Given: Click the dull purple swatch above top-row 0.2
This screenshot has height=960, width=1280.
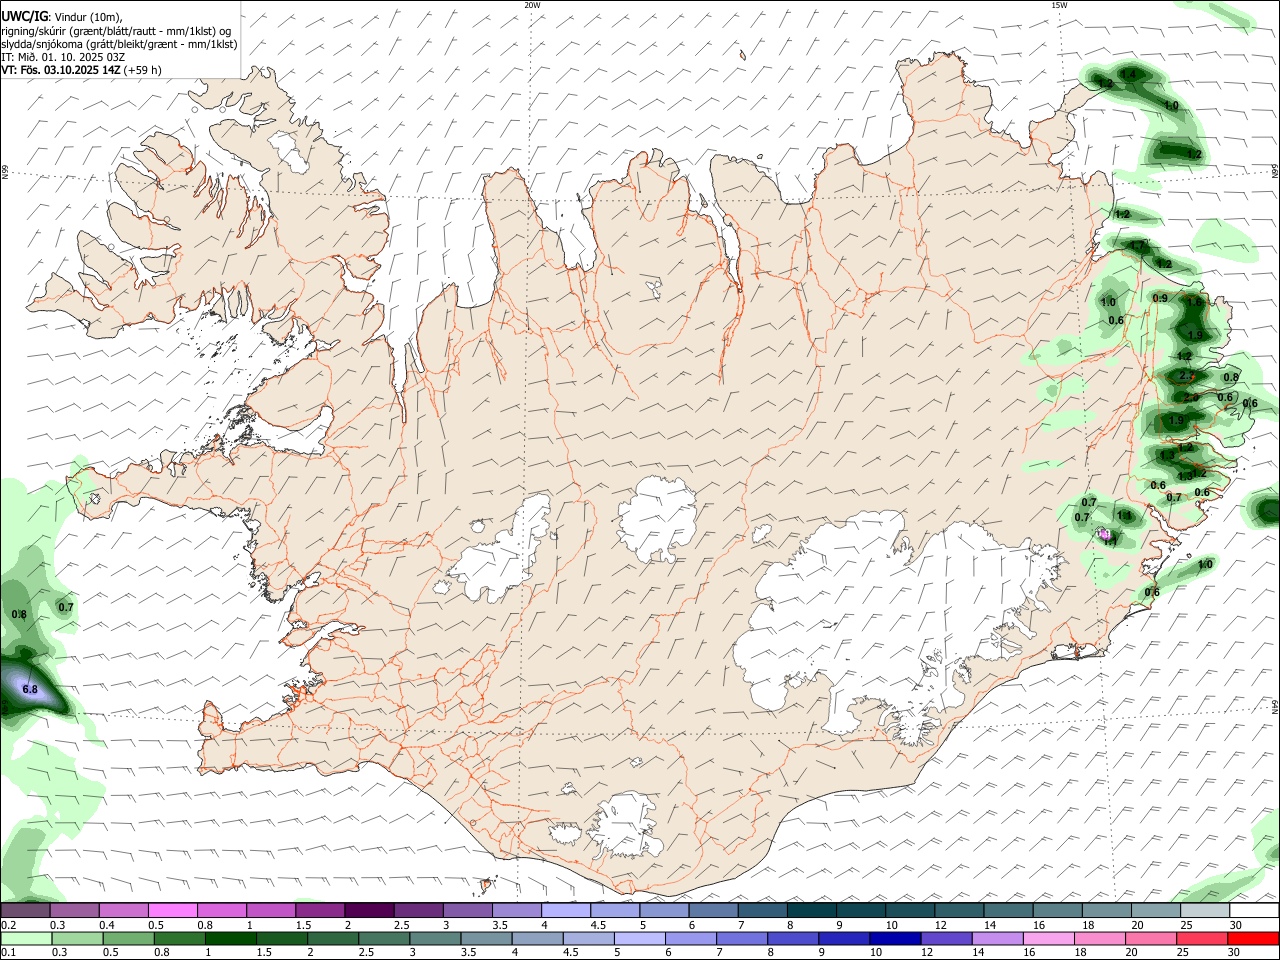Looking at the screenshot, I should (25, 911).
